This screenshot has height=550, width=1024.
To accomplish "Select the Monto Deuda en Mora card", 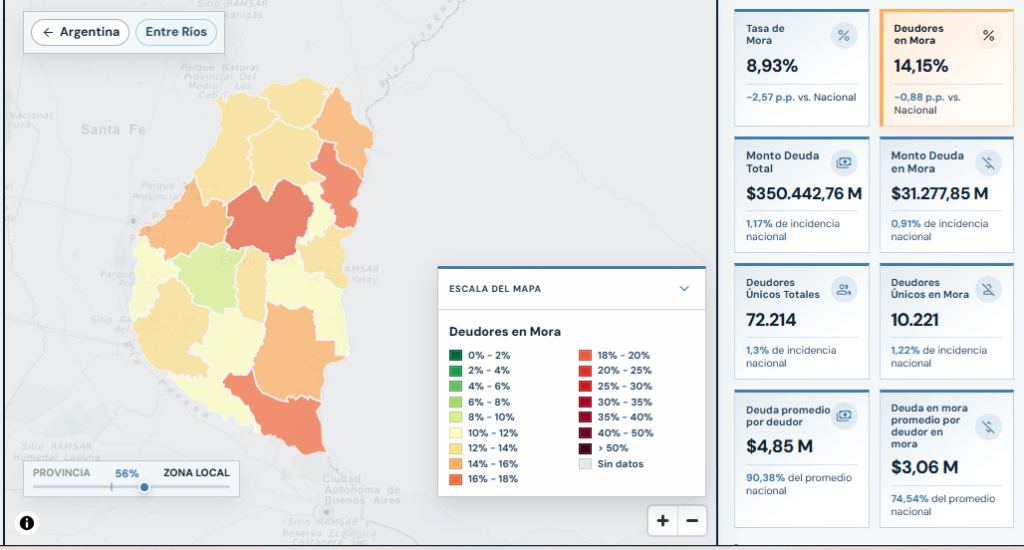I will pos(946,195).
